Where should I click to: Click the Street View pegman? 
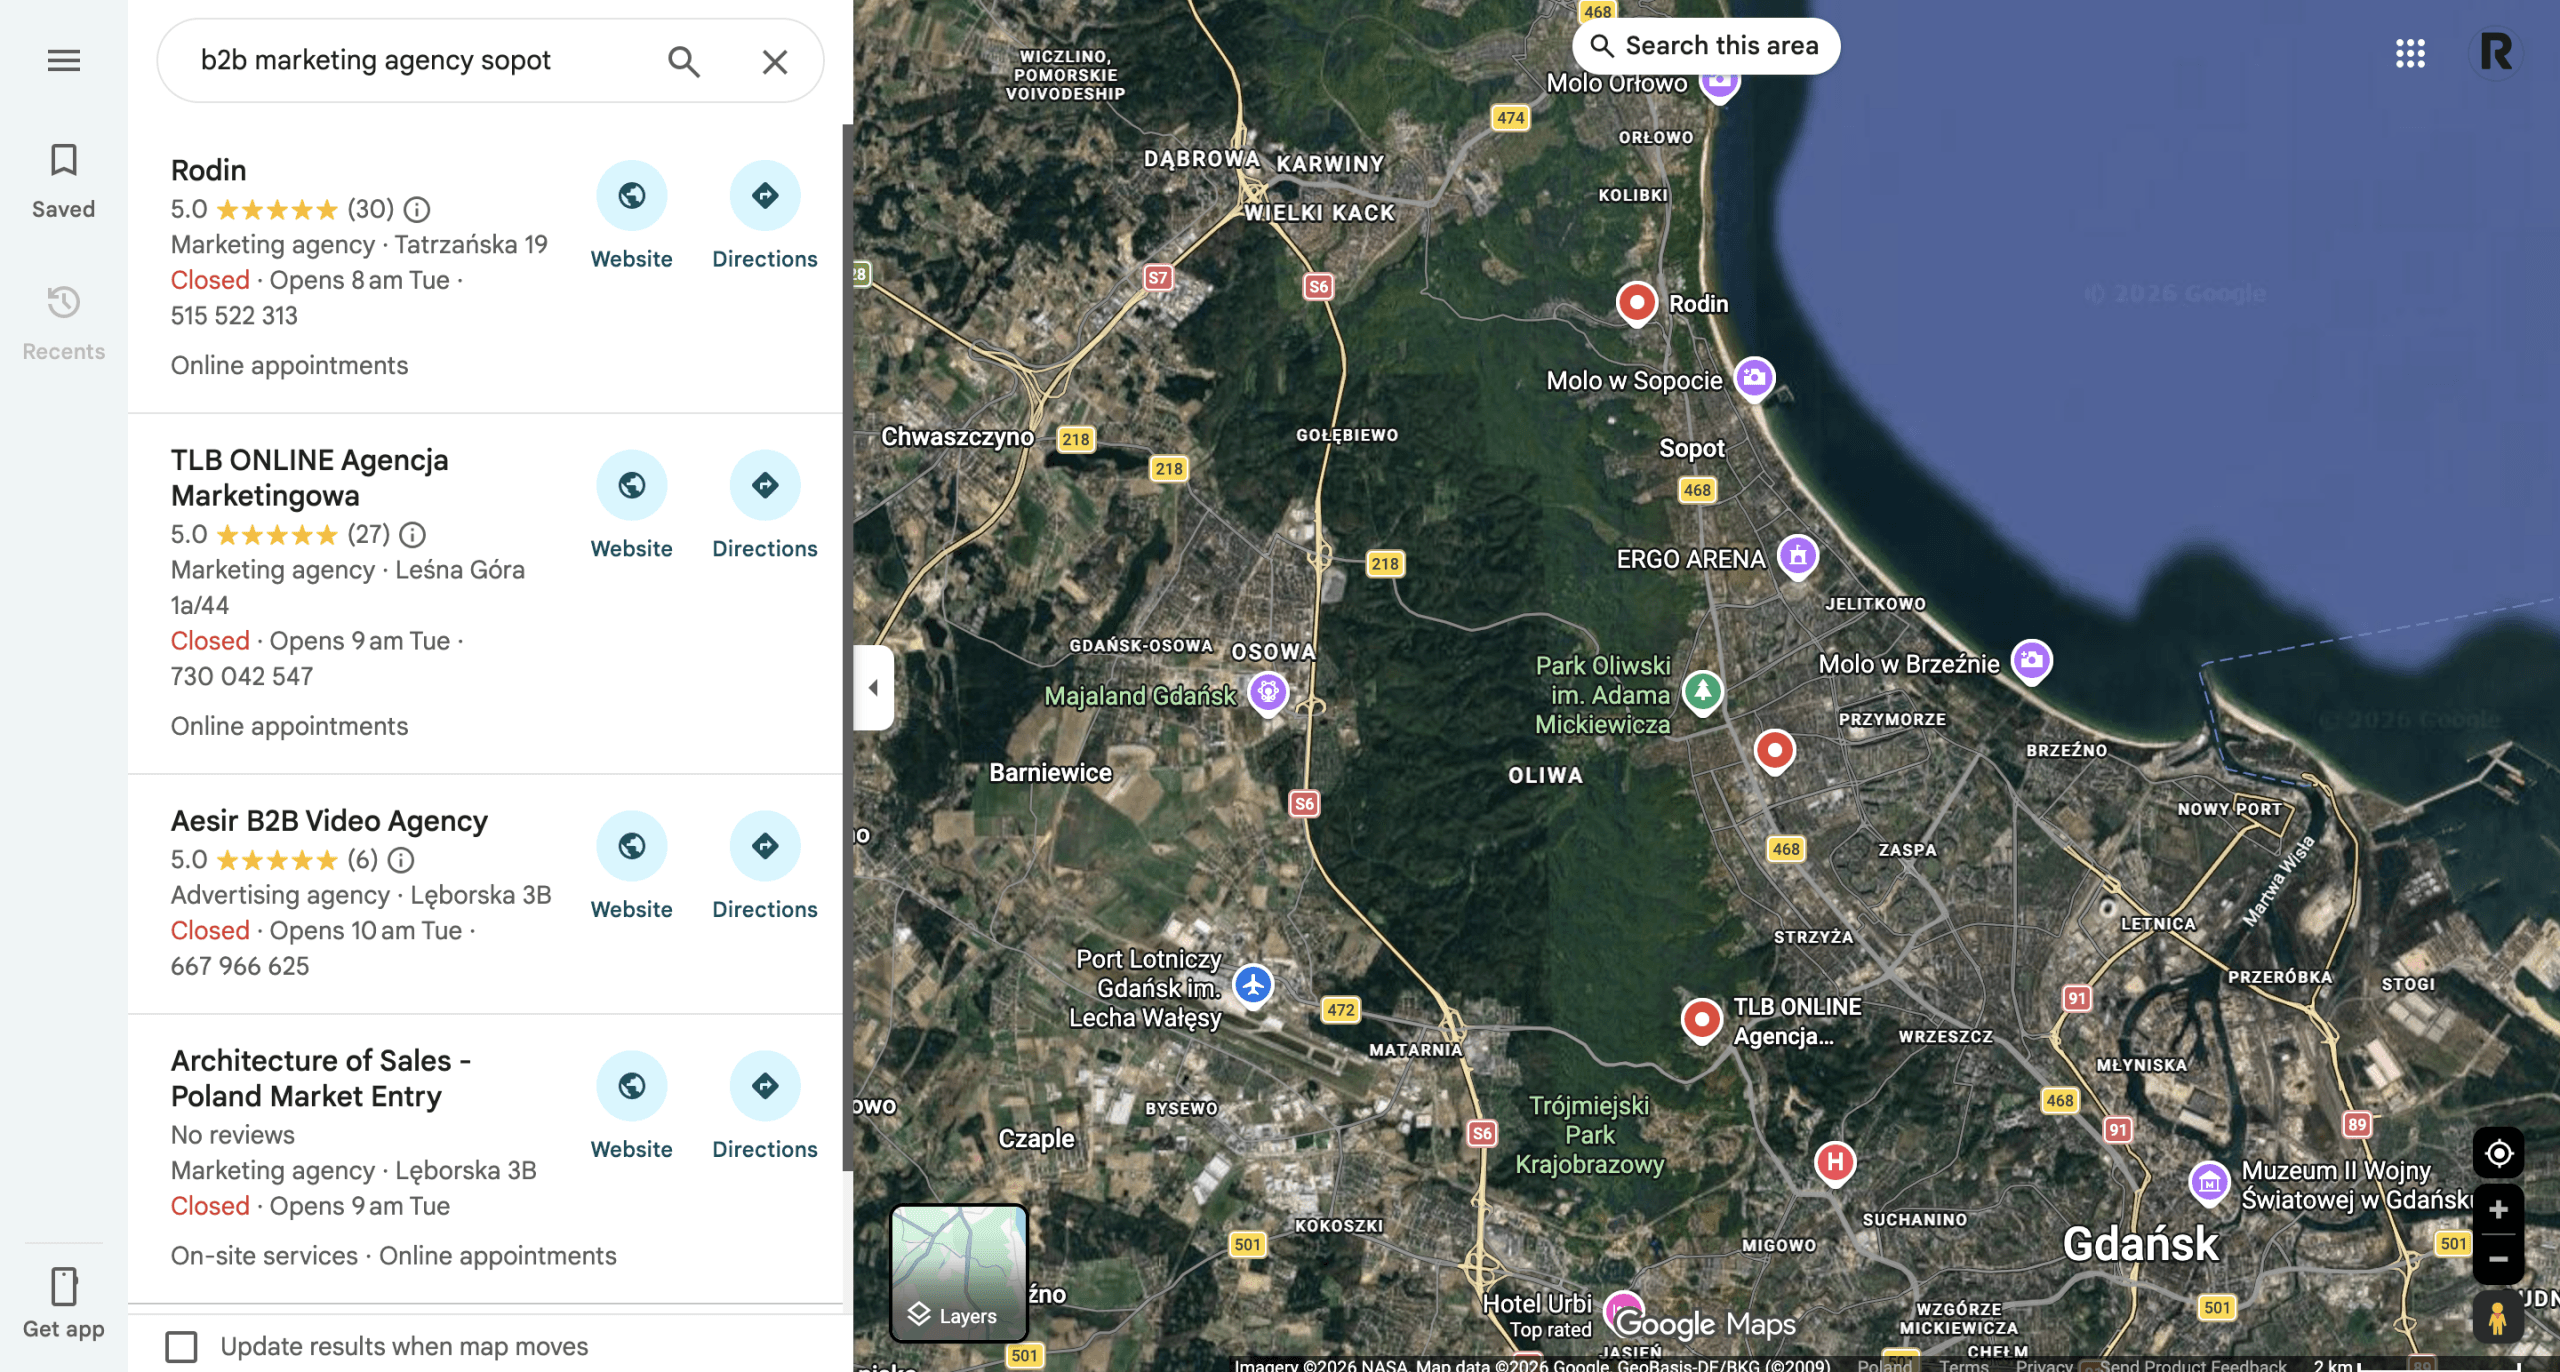click(x=2497, y=1317)
